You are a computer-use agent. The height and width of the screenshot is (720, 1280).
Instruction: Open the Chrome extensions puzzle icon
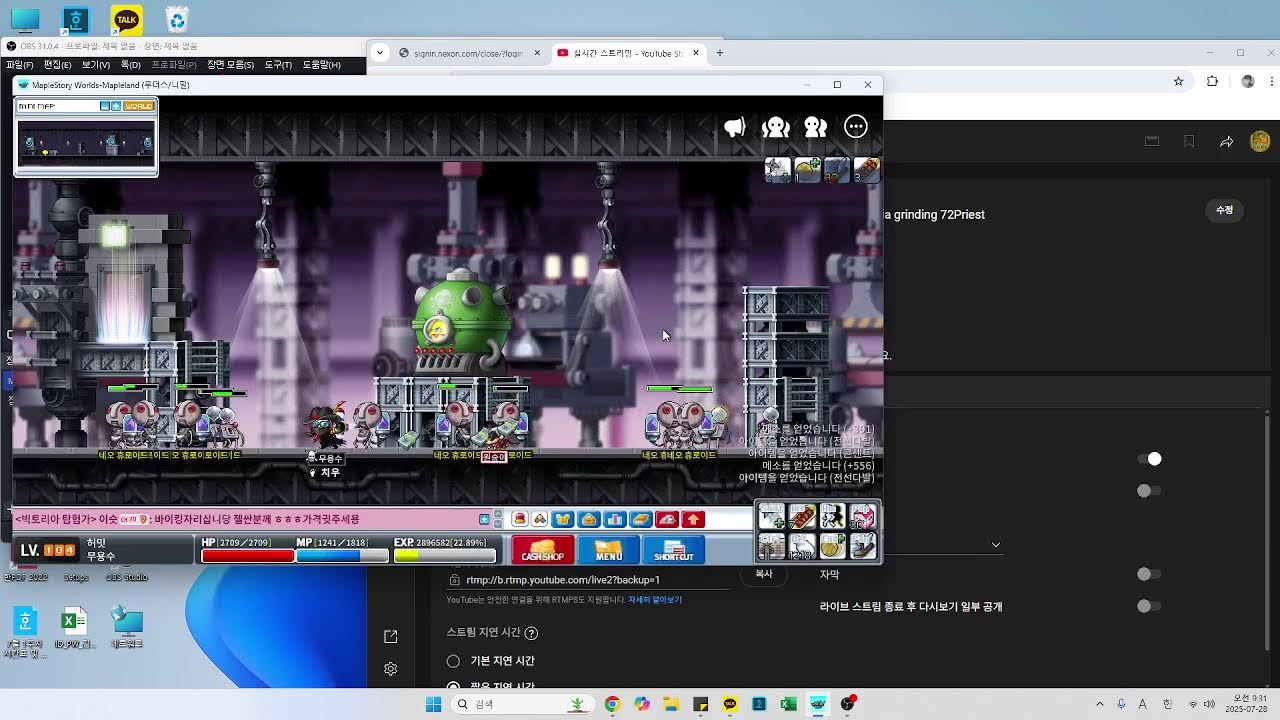click(x=1213, y=82)
